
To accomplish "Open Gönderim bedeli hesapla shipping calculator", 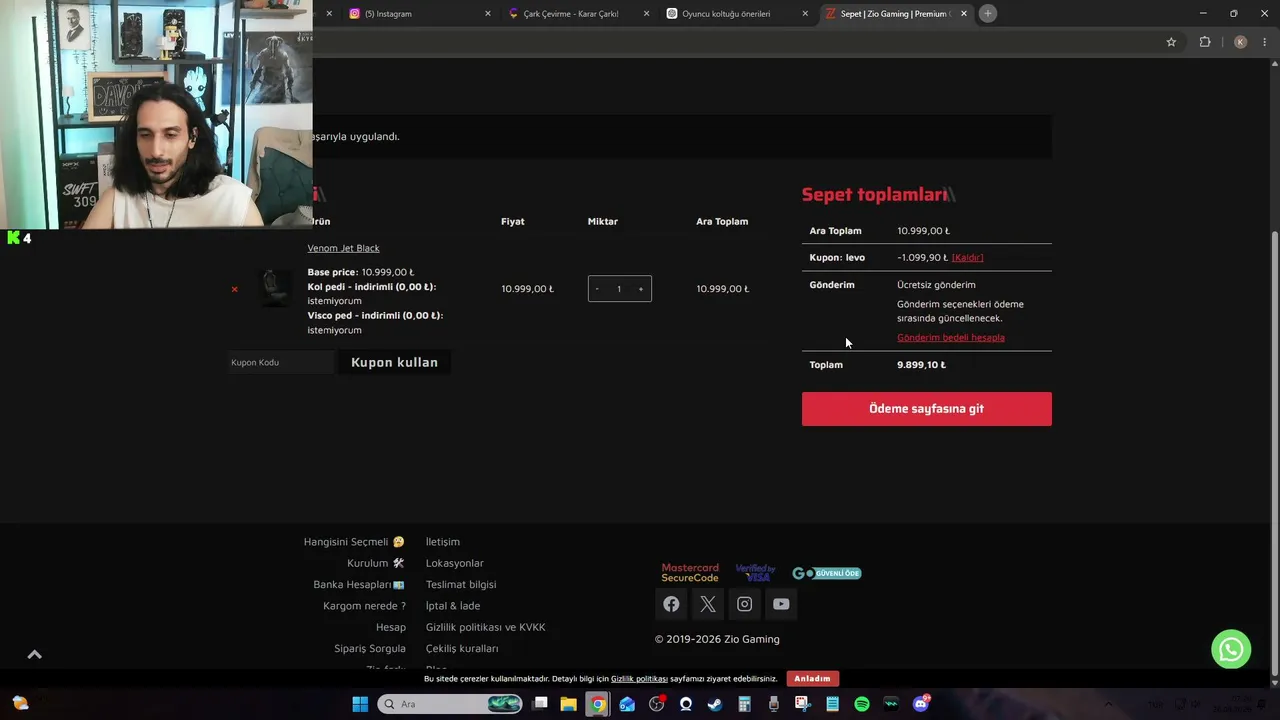I will click(x=951, y=338).
